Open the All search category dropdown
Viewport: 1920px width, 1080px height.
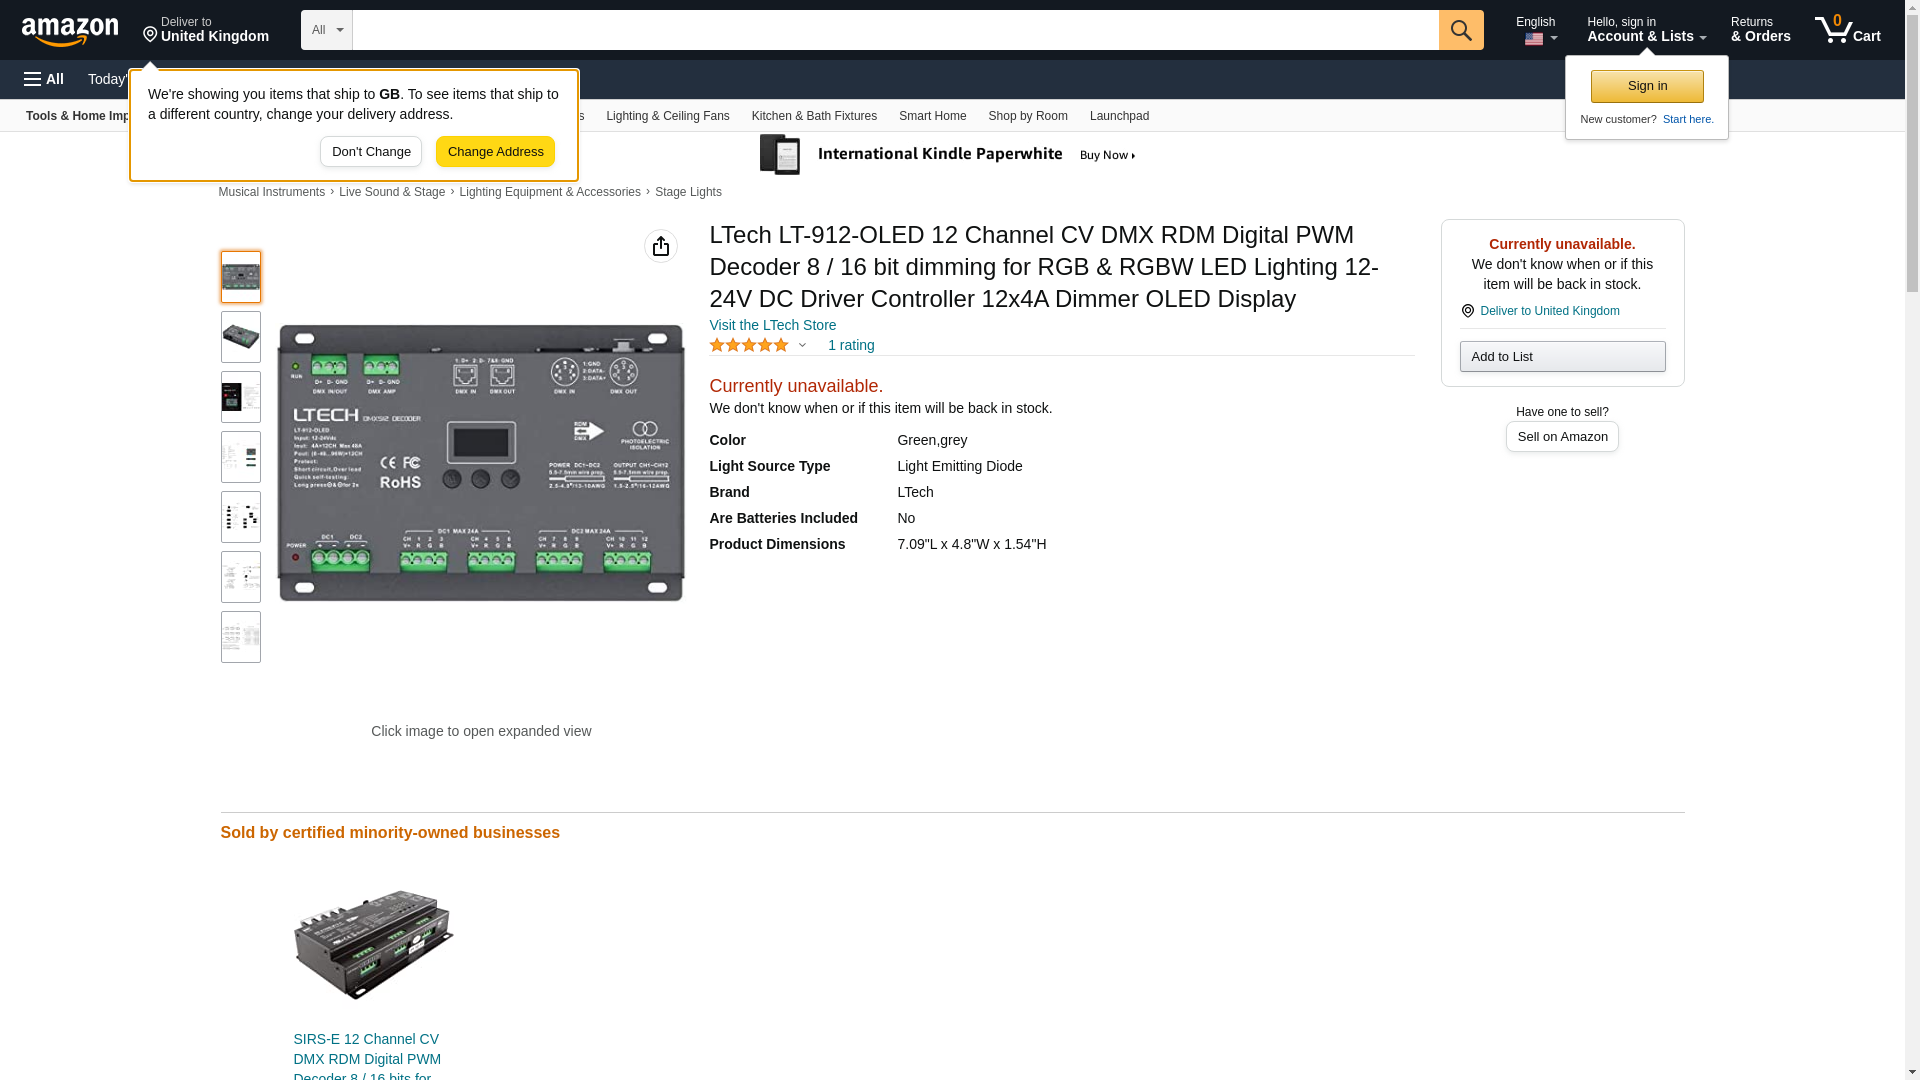tap(326, 30)
